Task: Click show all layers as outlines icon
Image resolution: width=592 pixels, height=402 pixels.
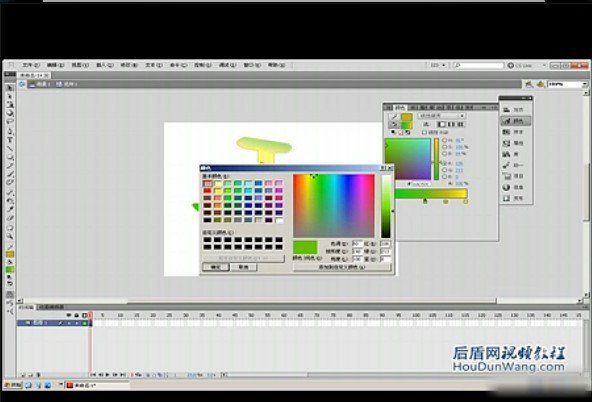Action: tap(85, 315)
